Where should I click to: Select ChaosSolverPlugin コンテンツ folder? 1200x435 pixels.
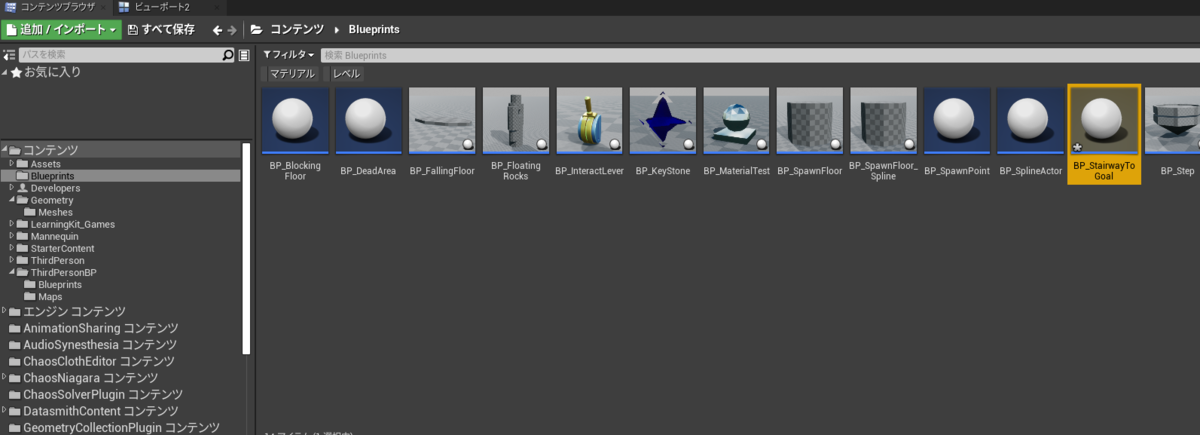(98, 394)
